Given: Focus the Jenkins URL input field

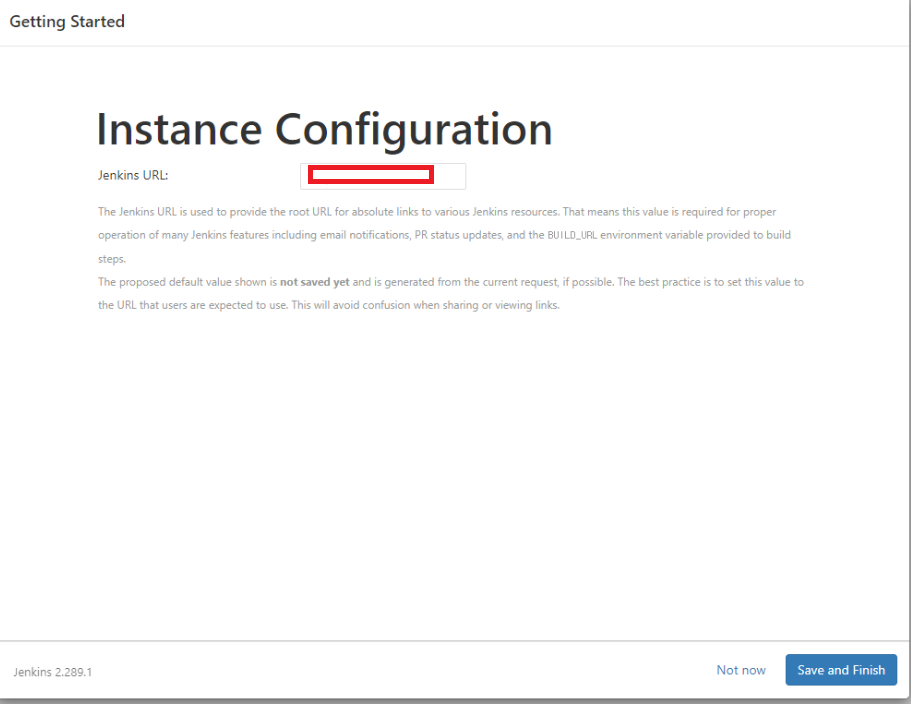Looking at the screenshot, I should (x=383, y=176).
